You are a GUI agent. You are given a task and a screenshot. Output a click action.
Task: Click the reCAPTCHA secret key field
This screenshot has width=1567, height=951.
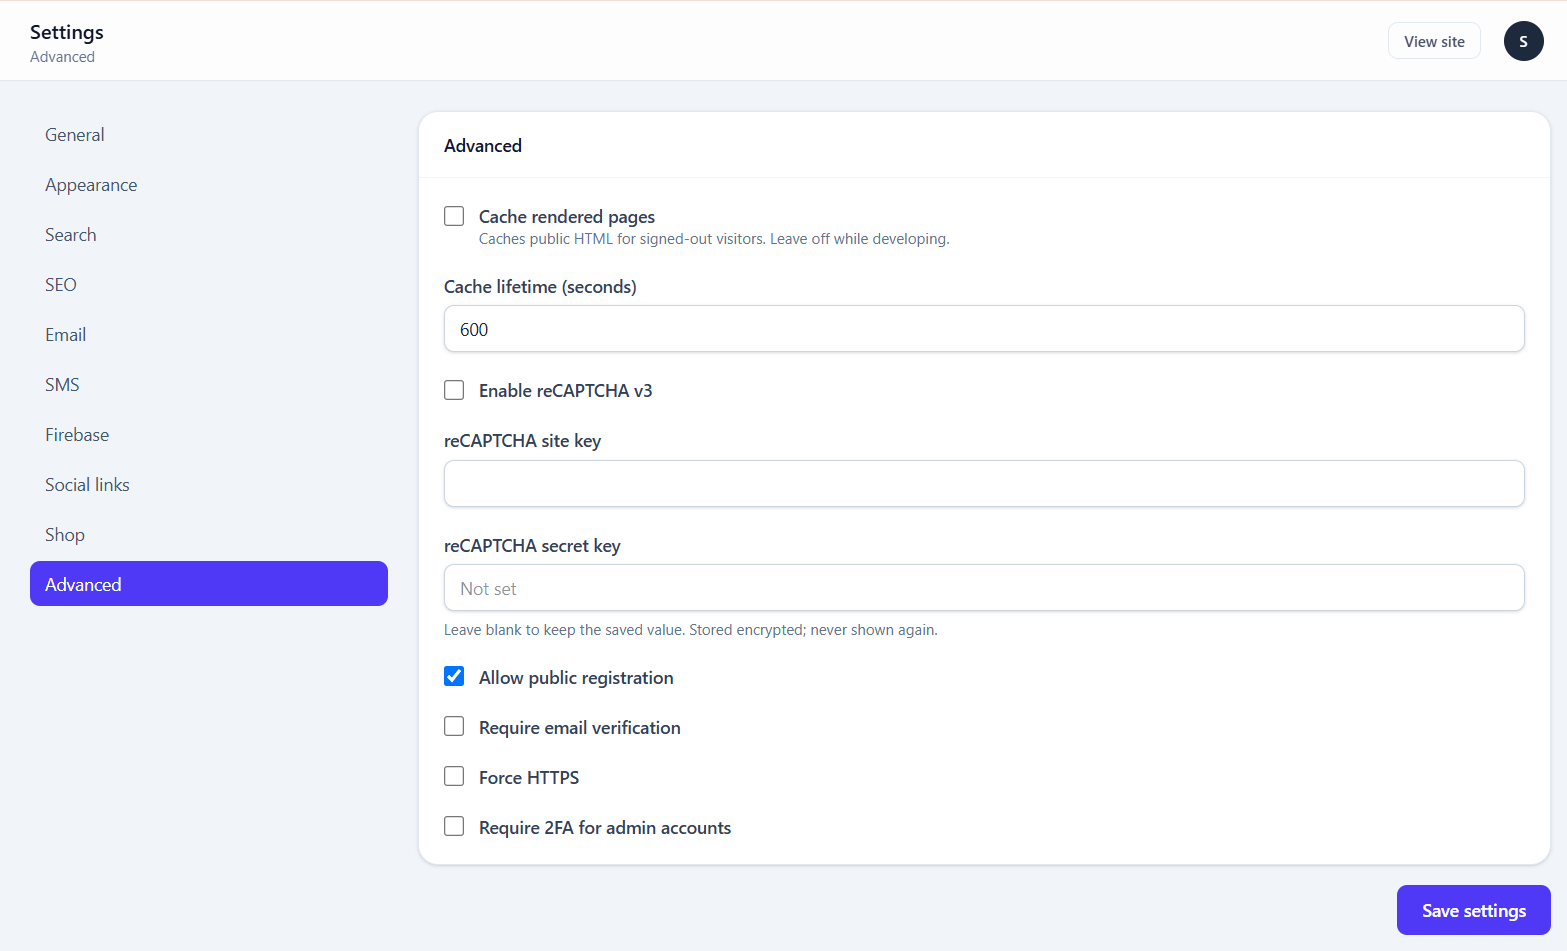(x=984, y=588)
